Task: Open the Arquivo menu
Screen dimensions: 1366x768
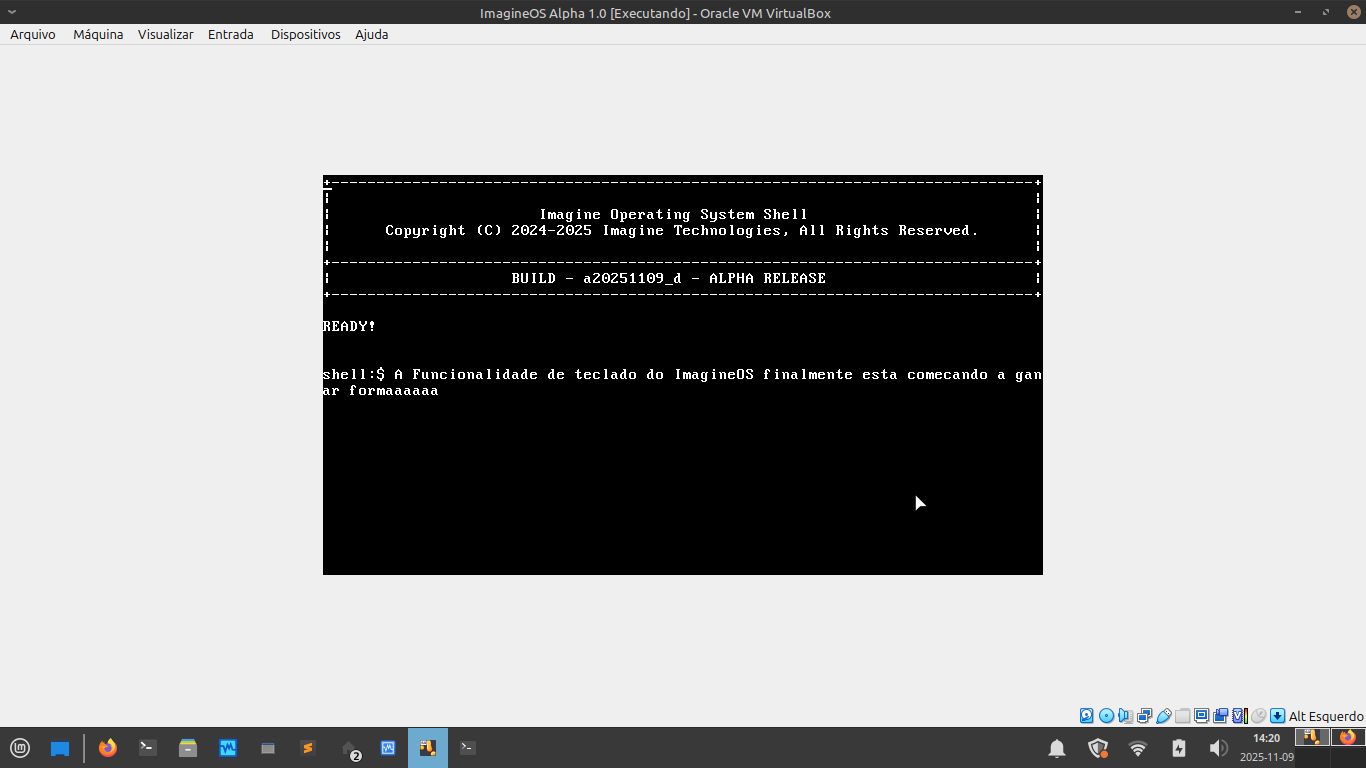Action: (33, 34)
